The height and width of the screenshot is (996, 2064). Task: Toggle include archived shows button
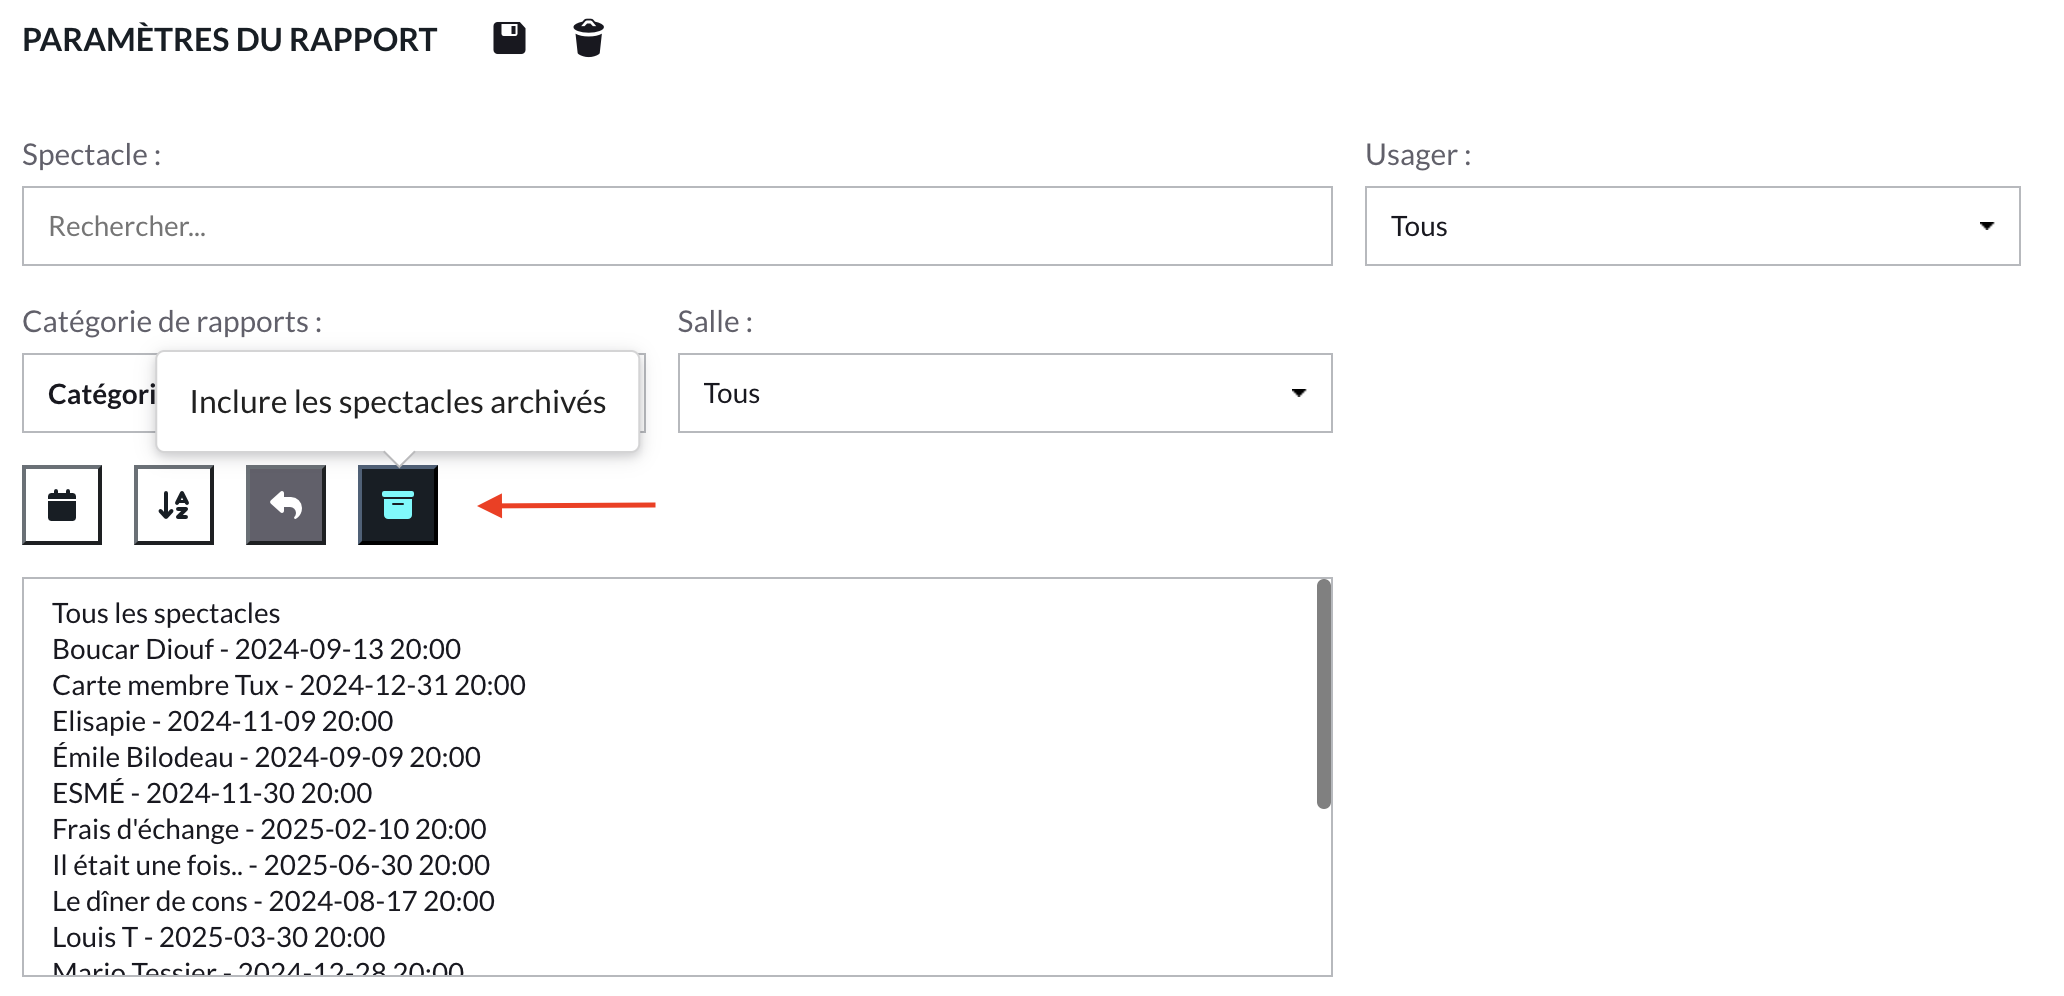(x=398, y=505)
